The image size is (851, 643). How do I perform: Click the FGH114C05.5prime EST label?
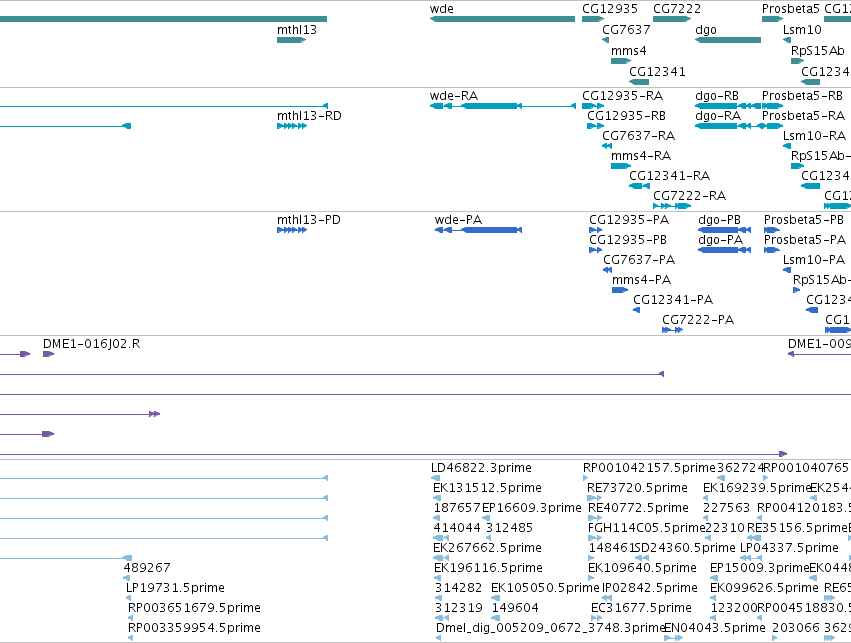(x=646, y=528)
